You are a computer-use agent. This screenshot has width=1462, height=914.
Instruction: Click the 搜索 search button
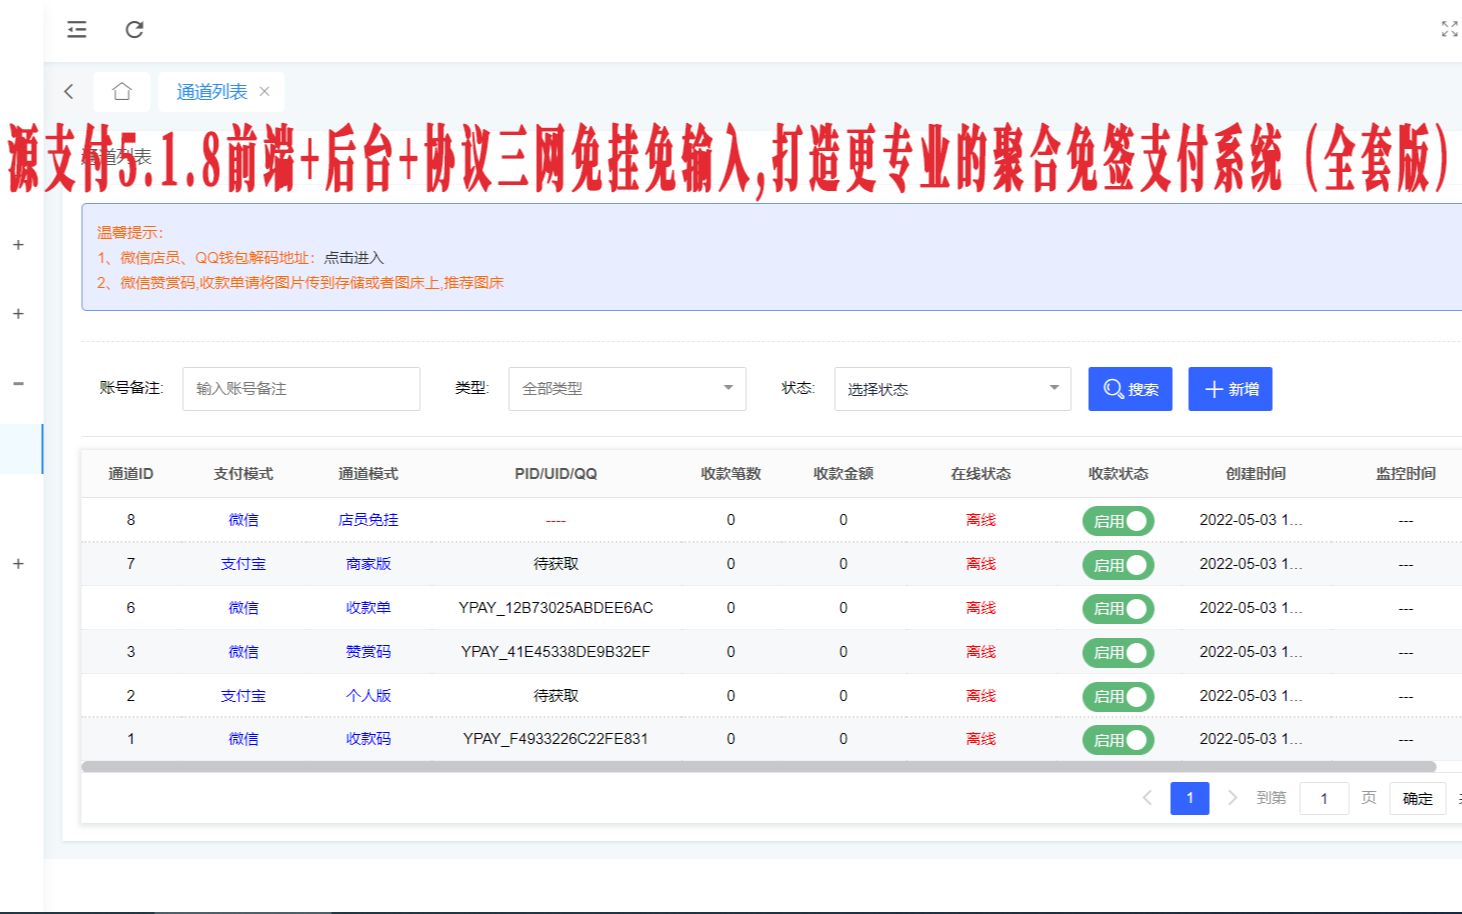point(1130,389)
